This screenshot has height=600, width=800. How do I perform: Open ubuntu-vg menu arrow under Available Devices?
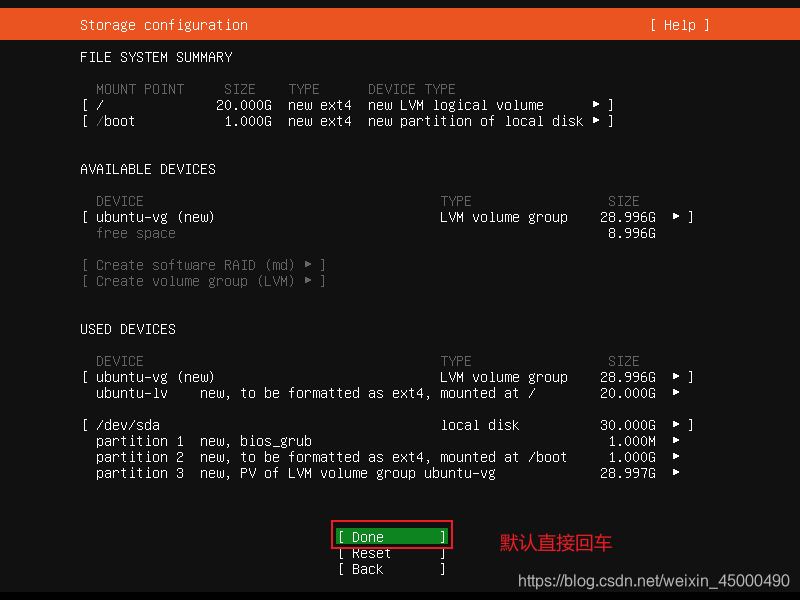(x=676, y=217)
